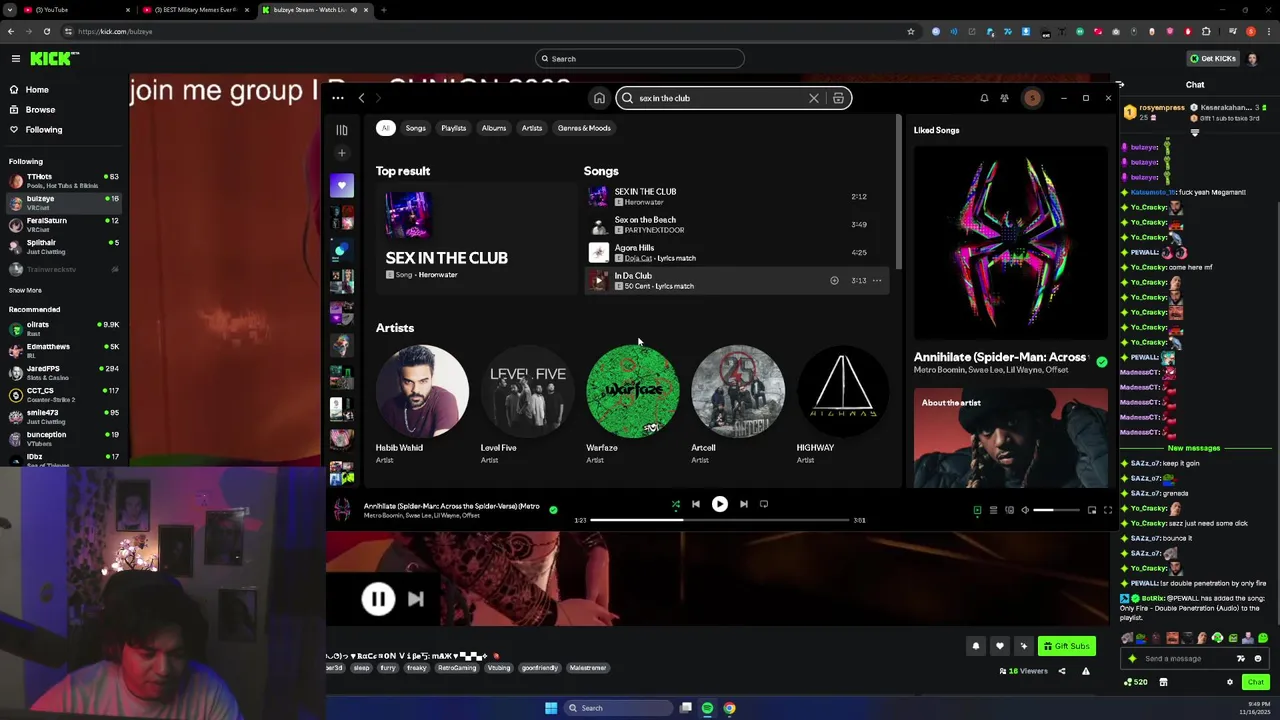Screen dimensions: 1280x720
Task: Seek within the Spotify progress bar
Action: tap(718, 520)
